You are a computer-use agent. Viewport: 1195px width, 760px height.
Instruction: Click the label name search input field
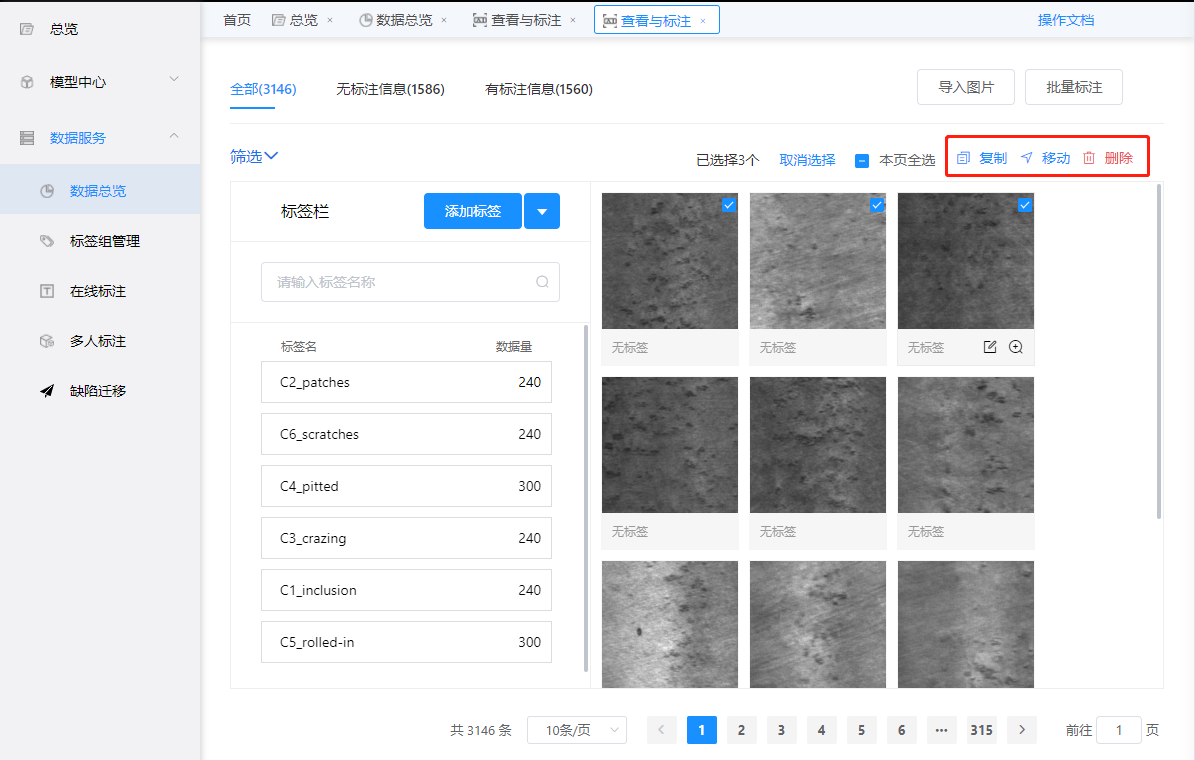(410, 282)
